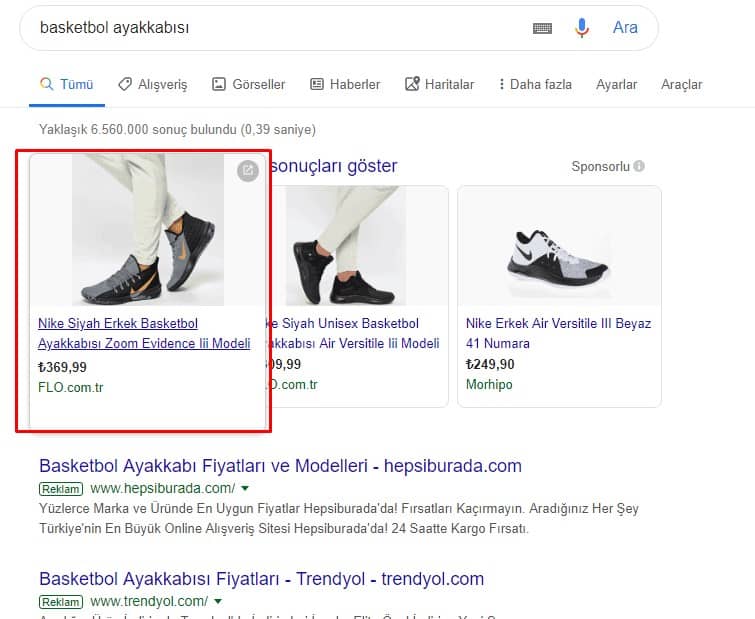Expand the Daha fazla menu
Image resolution: width=755 pixels, height=619 pixels.
[x=535, y=85]
